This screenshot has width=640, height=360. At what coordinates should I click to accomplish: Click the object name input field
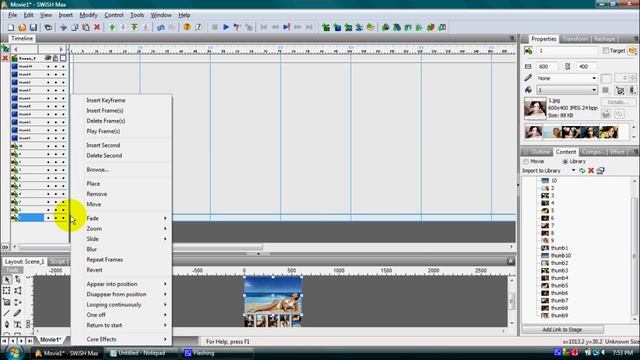[x=567, y=51]
